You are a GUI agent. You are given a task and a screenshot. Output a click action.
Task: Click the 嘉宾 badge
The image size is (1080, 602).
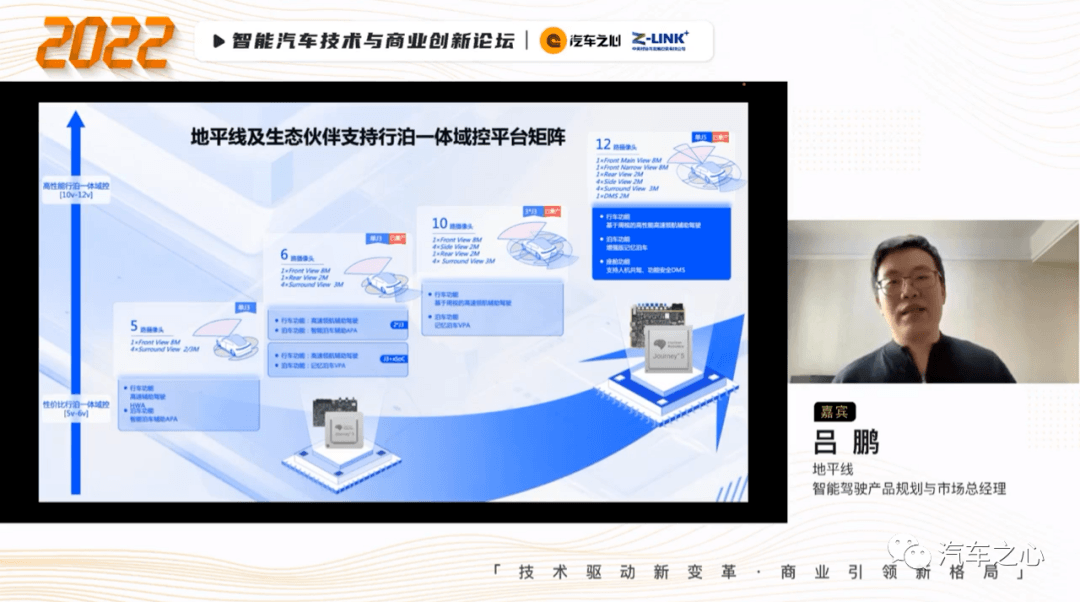point(834,412)
